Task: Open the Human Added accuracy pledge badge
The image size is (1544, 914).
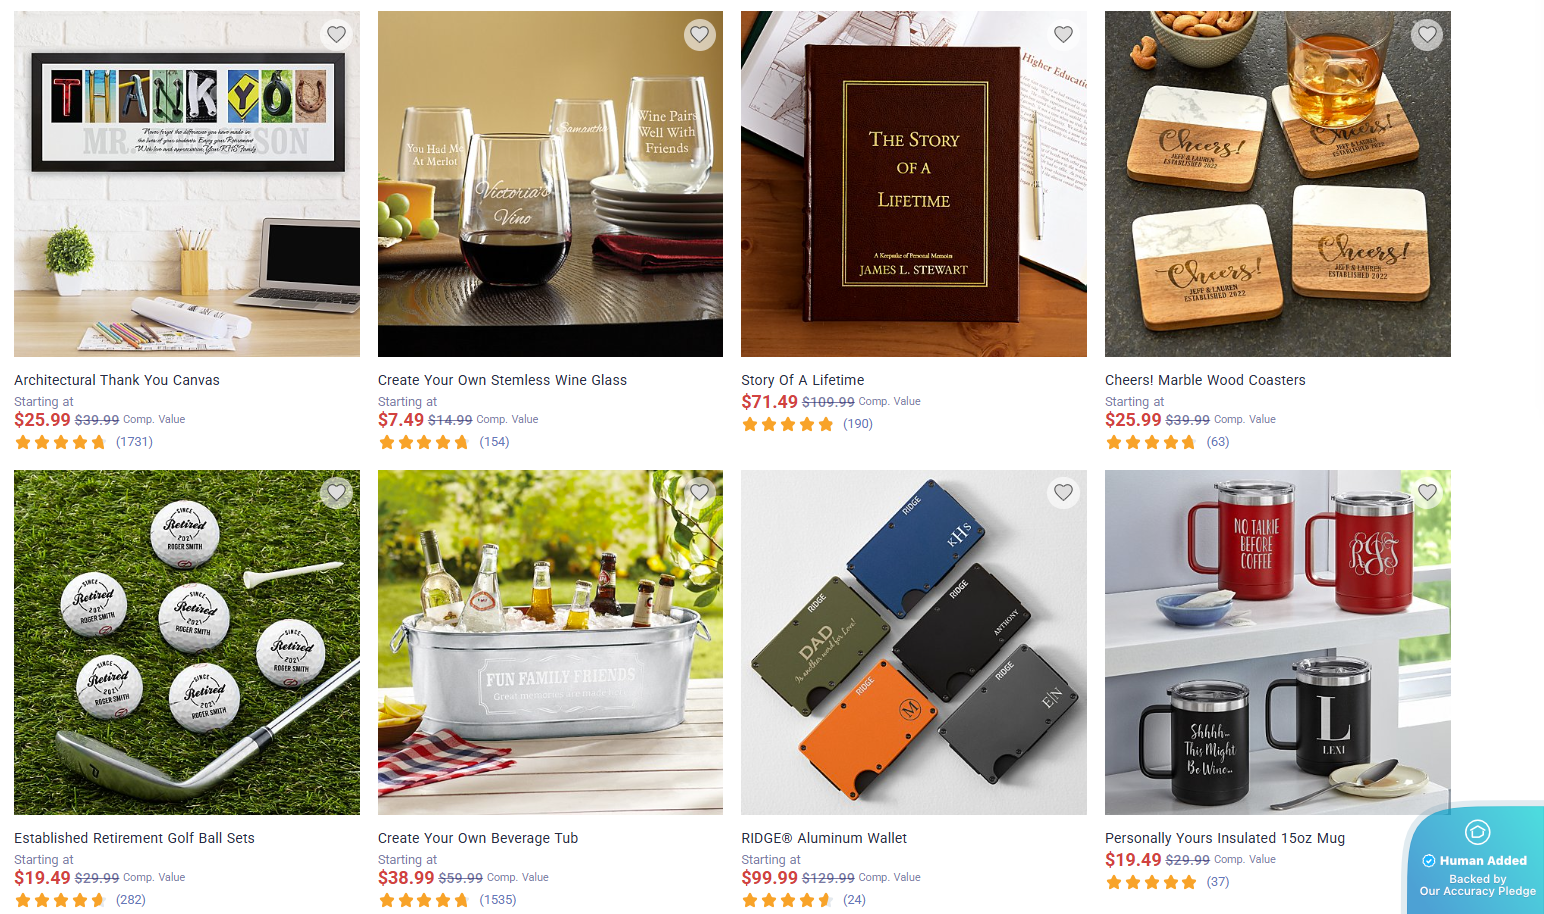Action: click(1477, 860)
